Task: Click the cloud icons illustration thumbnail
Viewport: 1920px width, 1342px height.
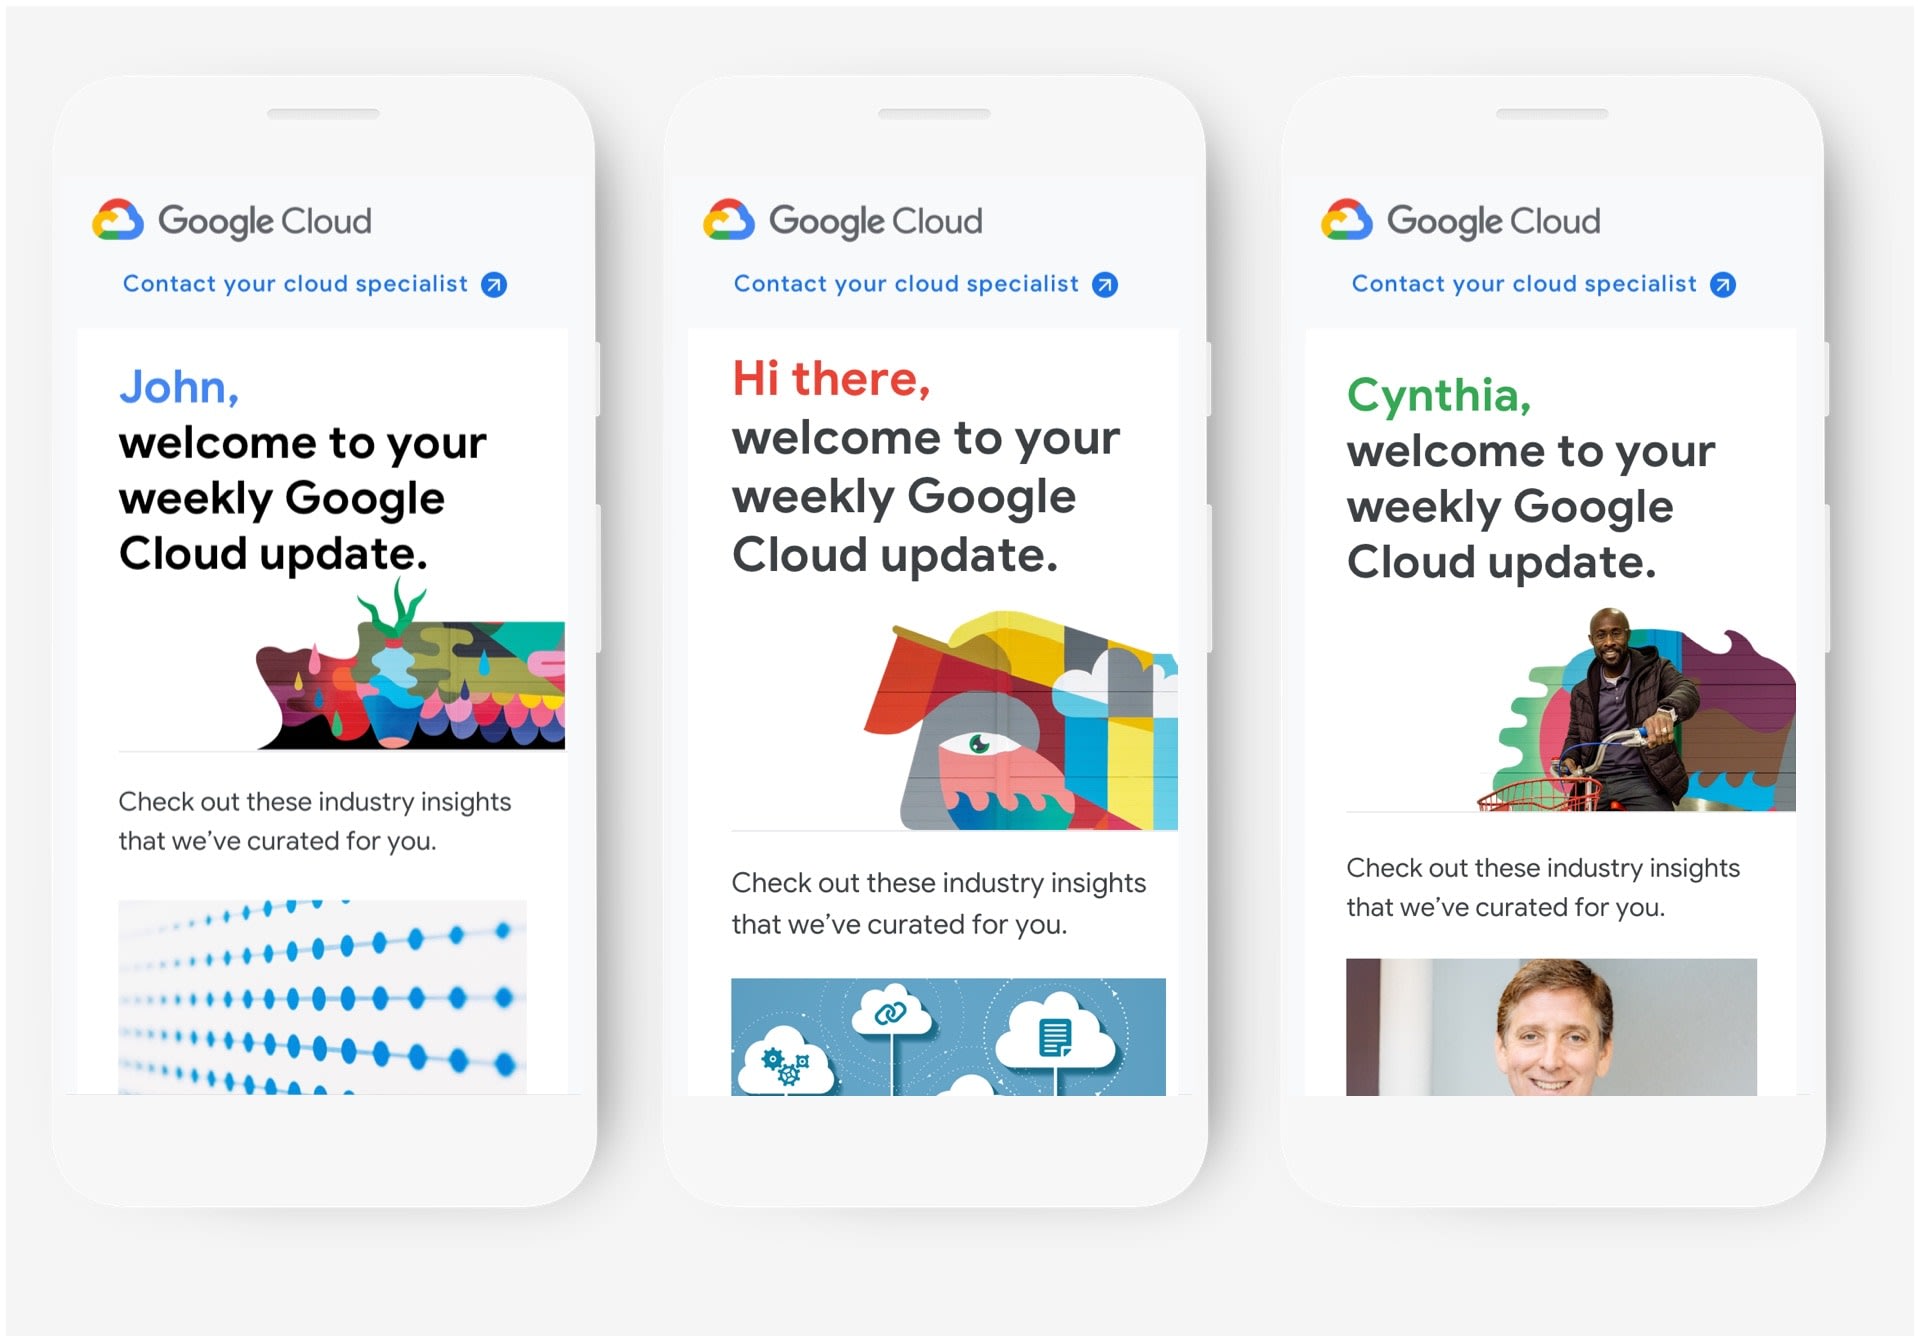Action: coord(948,1036)
